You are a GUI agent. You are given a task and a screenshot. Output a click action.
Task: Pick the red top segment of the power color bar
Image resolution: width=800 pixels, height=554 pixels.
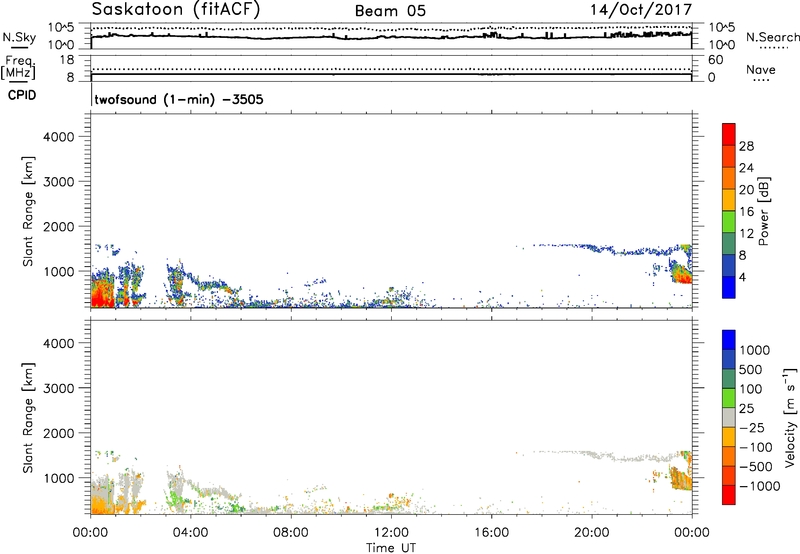729,135
